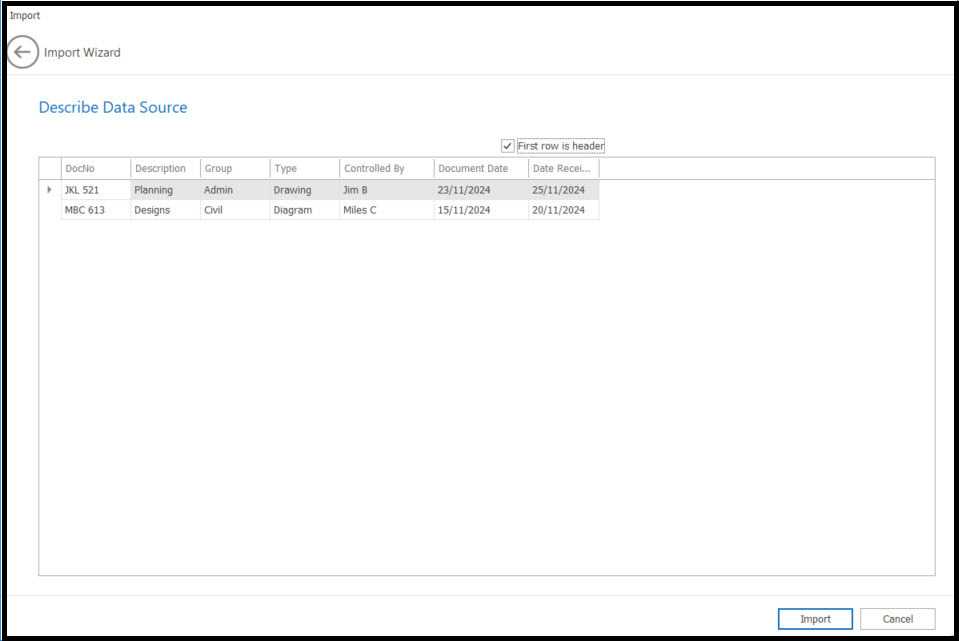Sort by DocNo column header
Image resolution: width=959 pixels, height=641 pixels.
[x=95, y=169]
